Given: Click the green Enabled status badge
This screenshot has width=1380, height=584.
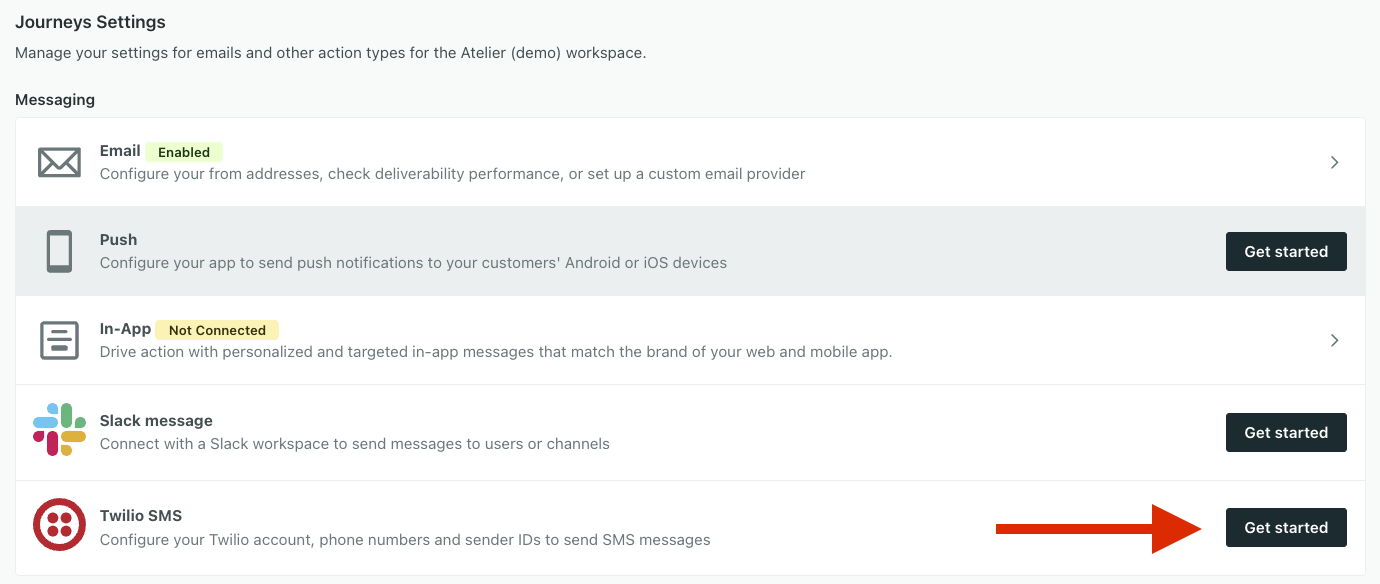Looking at the screenshot, I should (184, 152).
